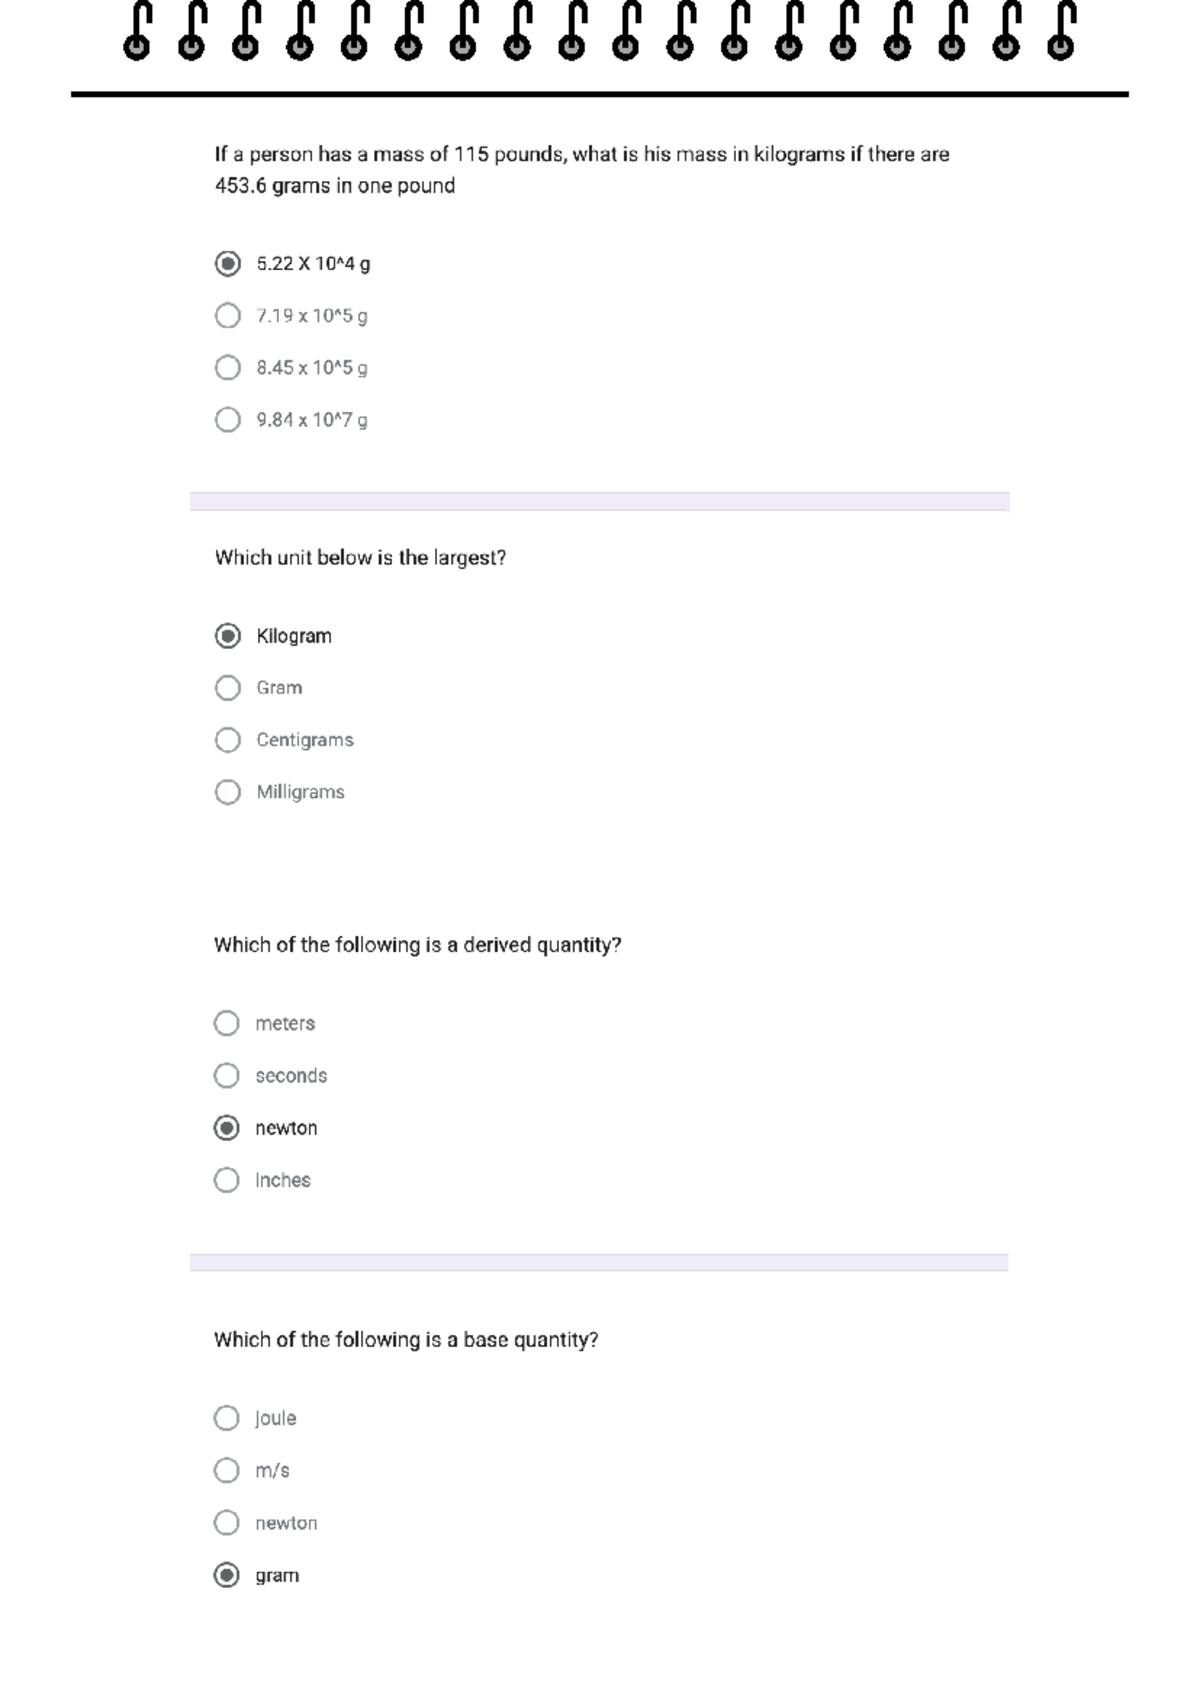
Task: Select Gram as the largest unit
Action: point(228,687)
